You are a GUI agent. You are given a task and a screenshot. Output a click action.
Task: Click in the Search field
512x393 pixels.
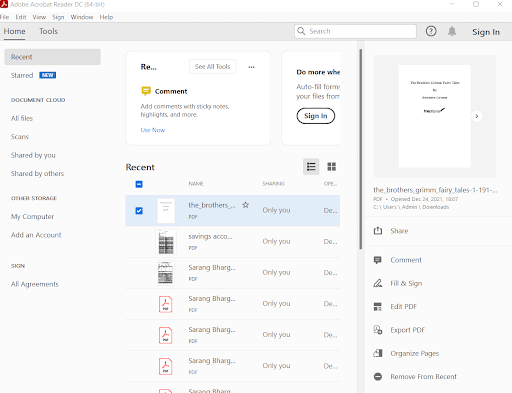tap(355, 31)
